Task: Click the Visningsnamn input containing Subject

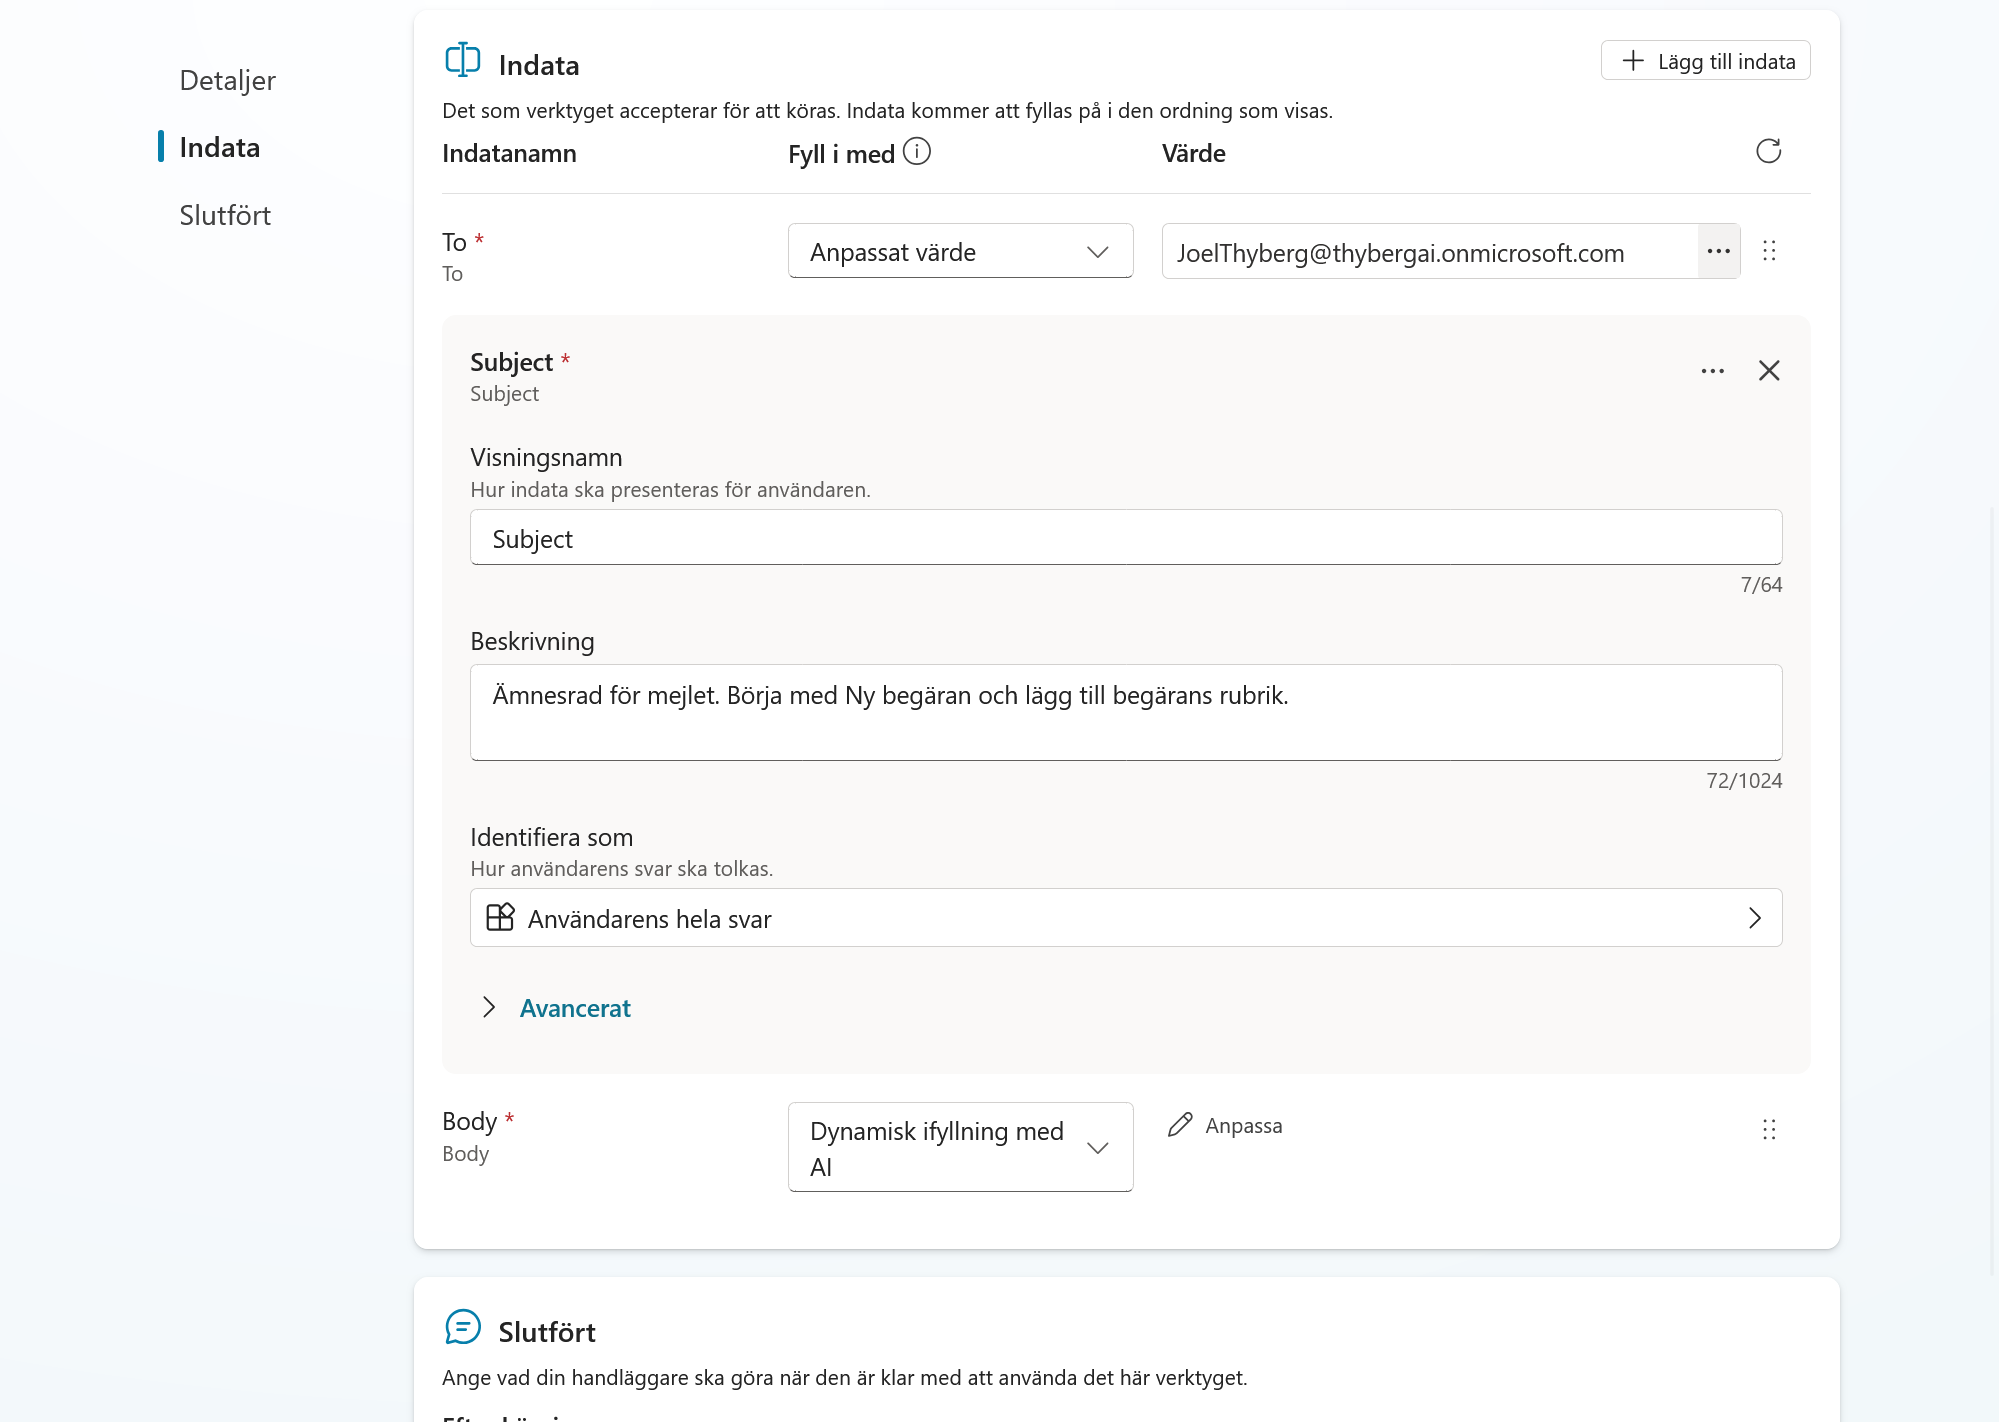Action: (1126, 538)
